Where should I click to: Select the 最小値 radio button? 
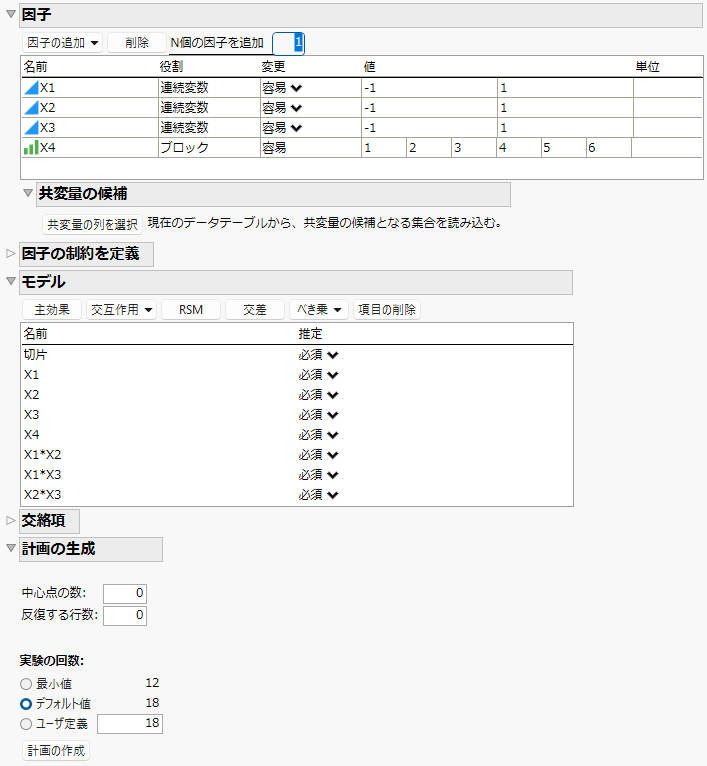[x=26, y=684]
